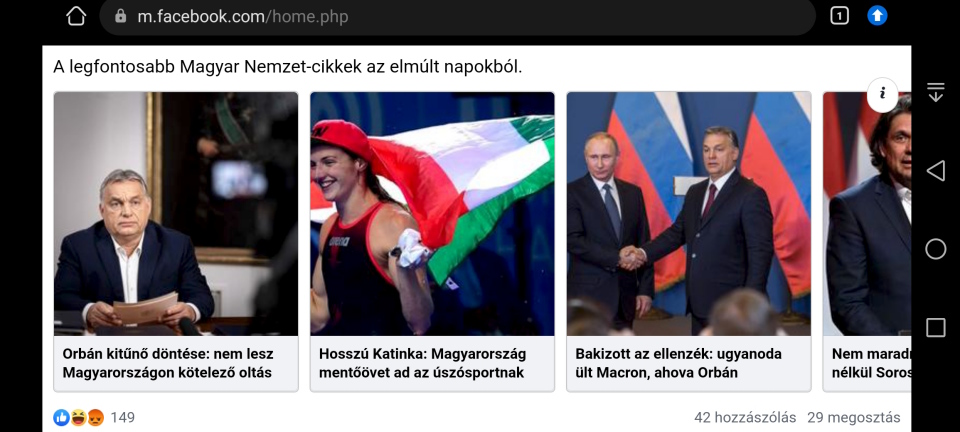Screen dimensions: 960x432
Task: Open the handshake photo thumbnail
Action: 689,214
